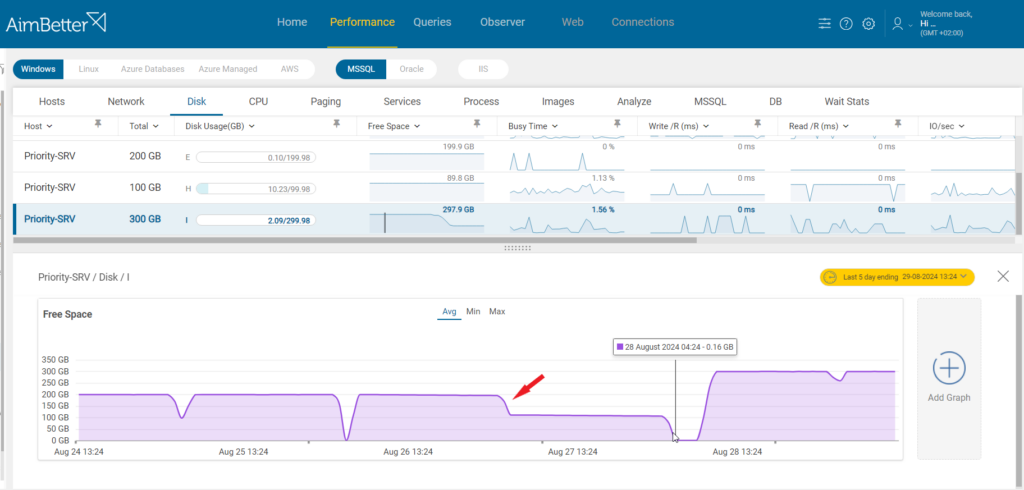Switch platform toggle to Linux
This screenshot has height=490, width=1024.
88,69
